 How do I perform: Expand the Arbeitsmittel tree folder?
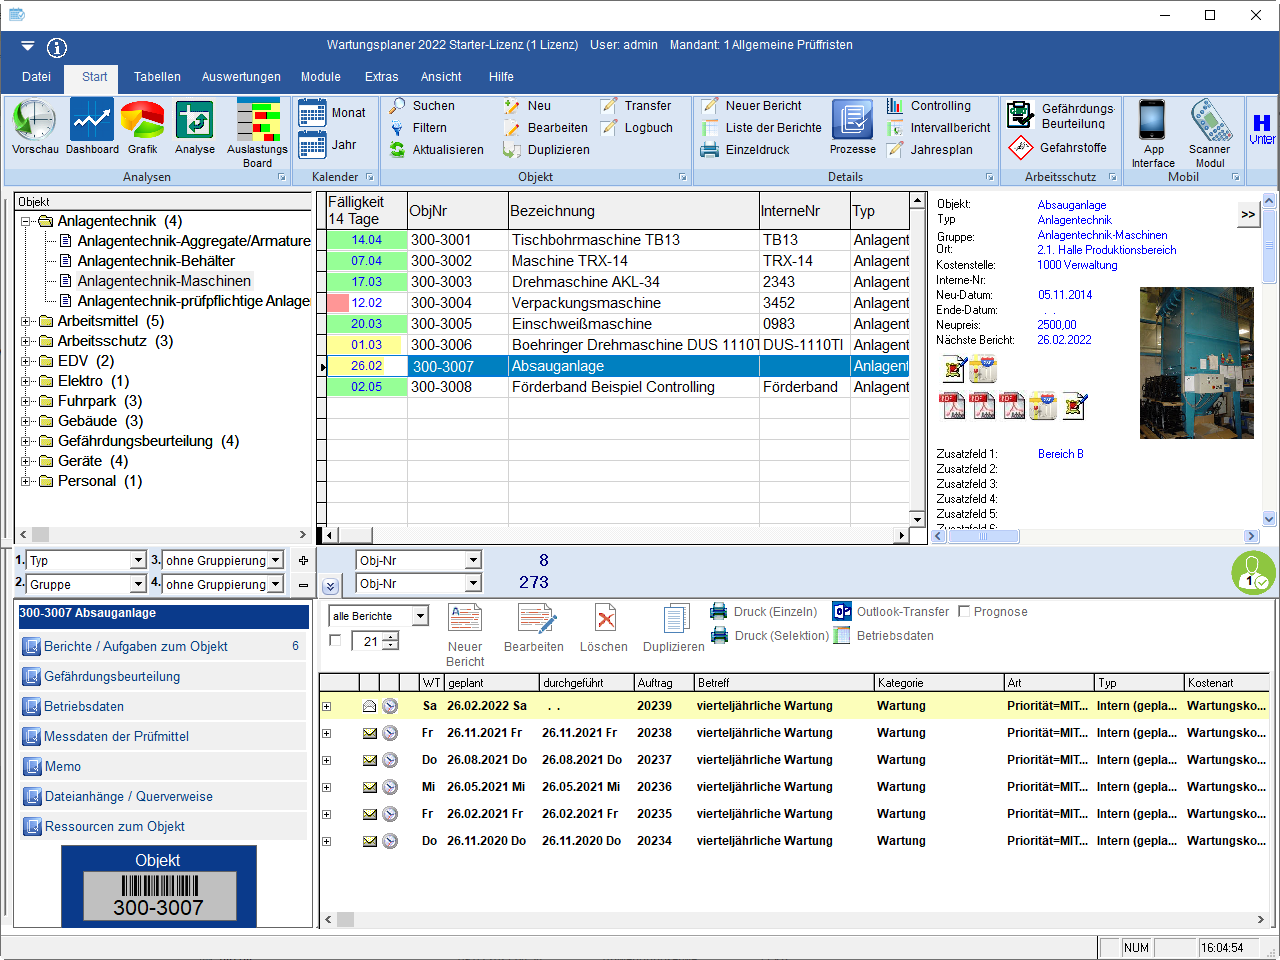coord(26,321)
